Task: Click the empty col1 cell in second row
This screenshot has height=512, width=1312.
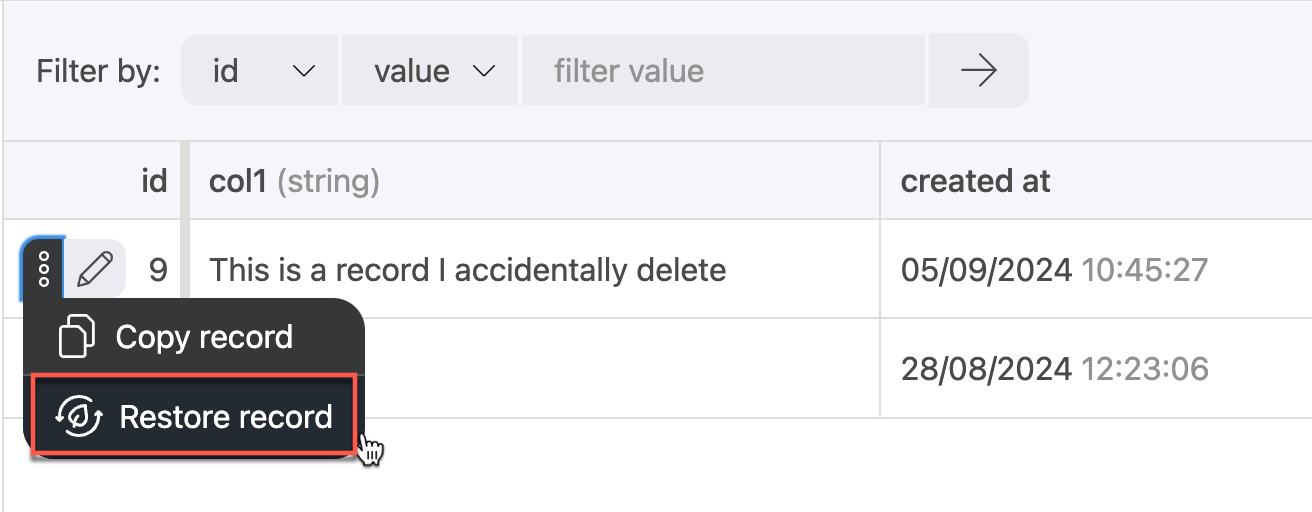Action: coord(620,369)
